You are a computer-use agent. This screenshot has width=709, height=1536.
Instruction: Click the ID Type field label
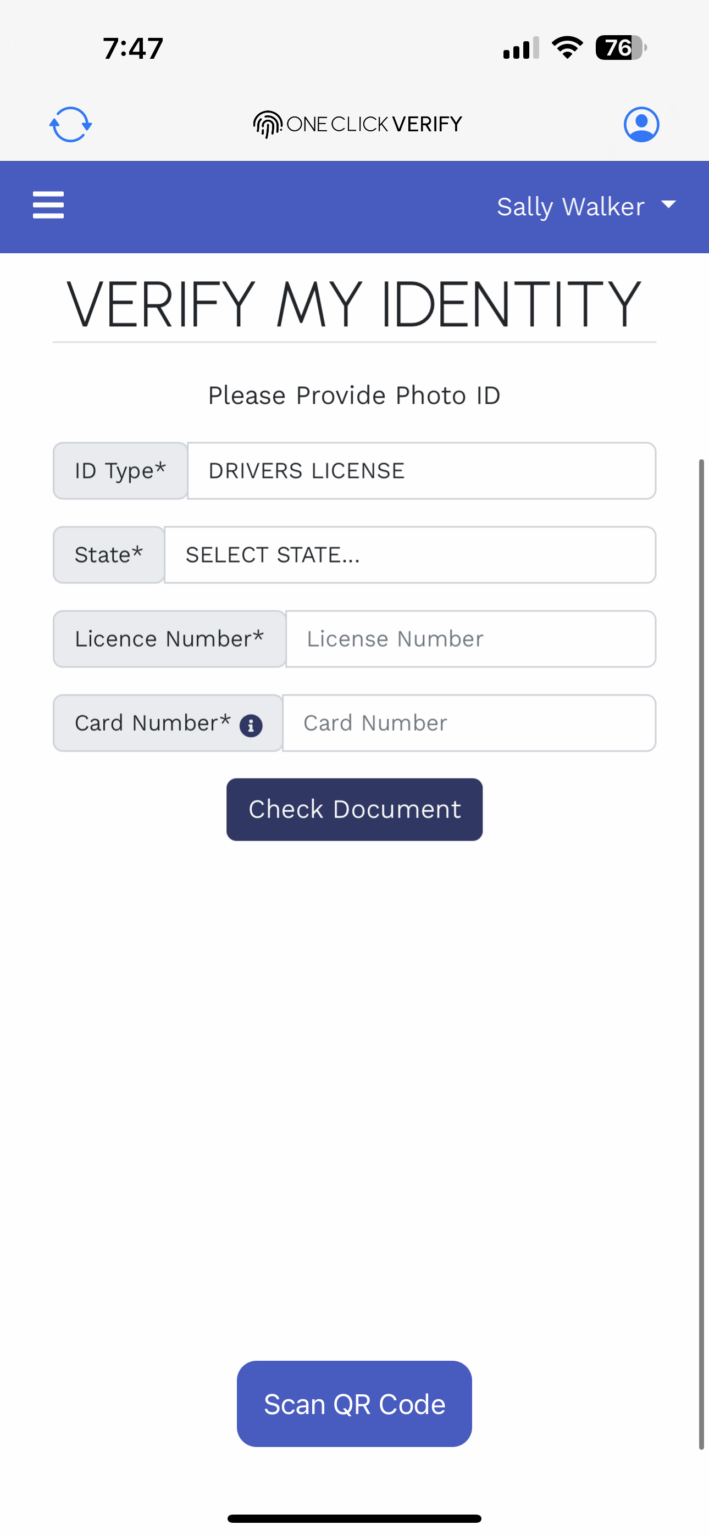point(119,470)
